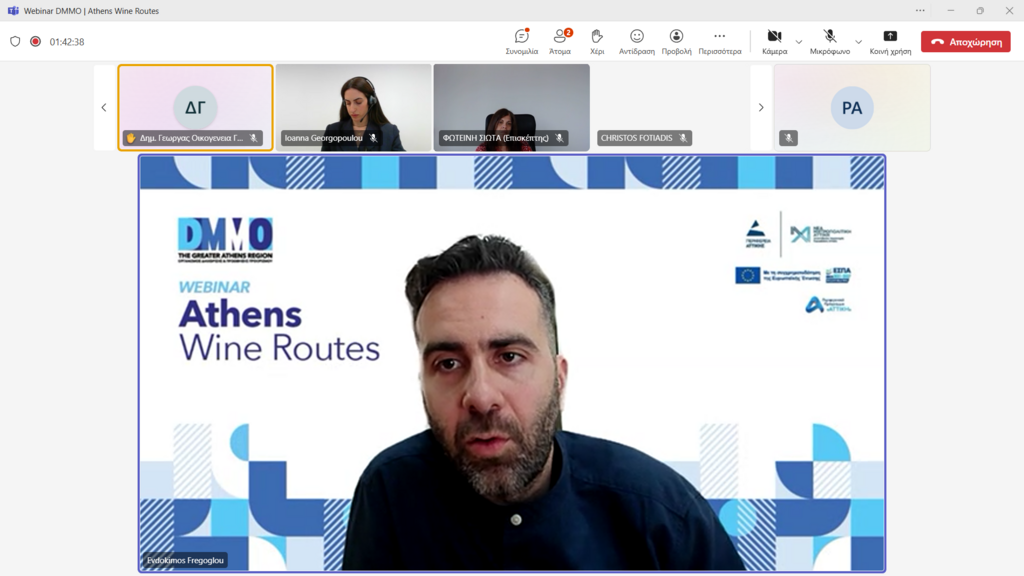Raise hand with the Χέρι button

click(597, 42)
